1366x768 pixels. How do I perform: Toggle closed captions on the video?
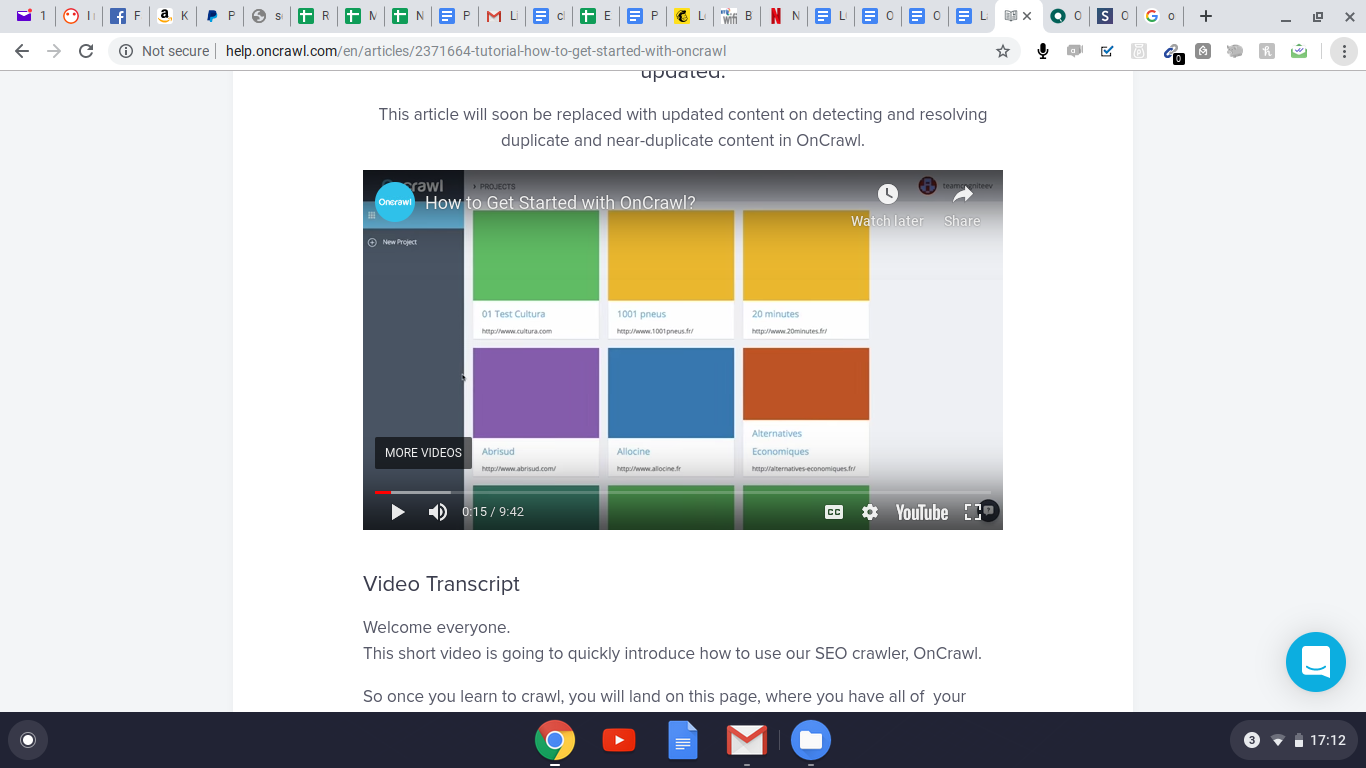coord(834,512)
